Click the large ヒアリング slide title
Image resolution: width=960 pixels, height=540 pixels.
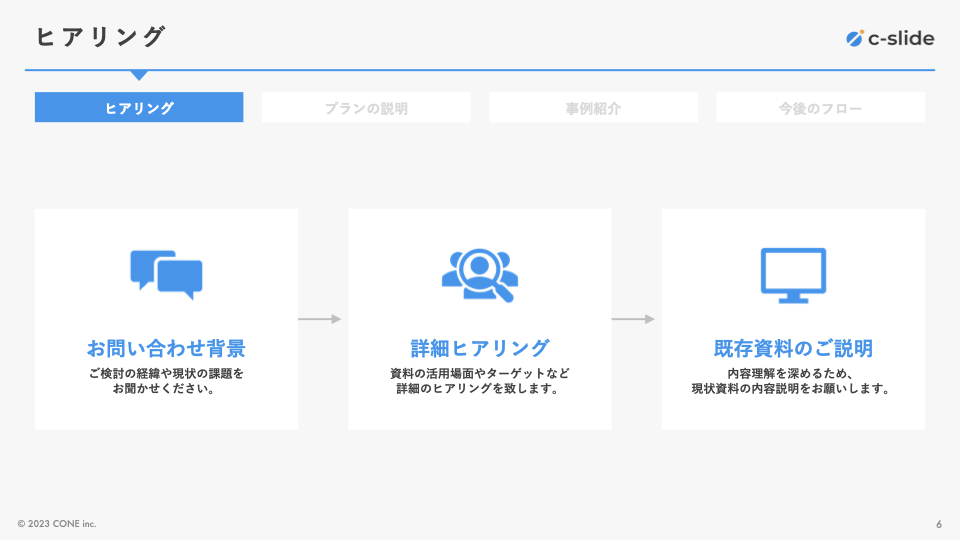[x=100, y=37]
